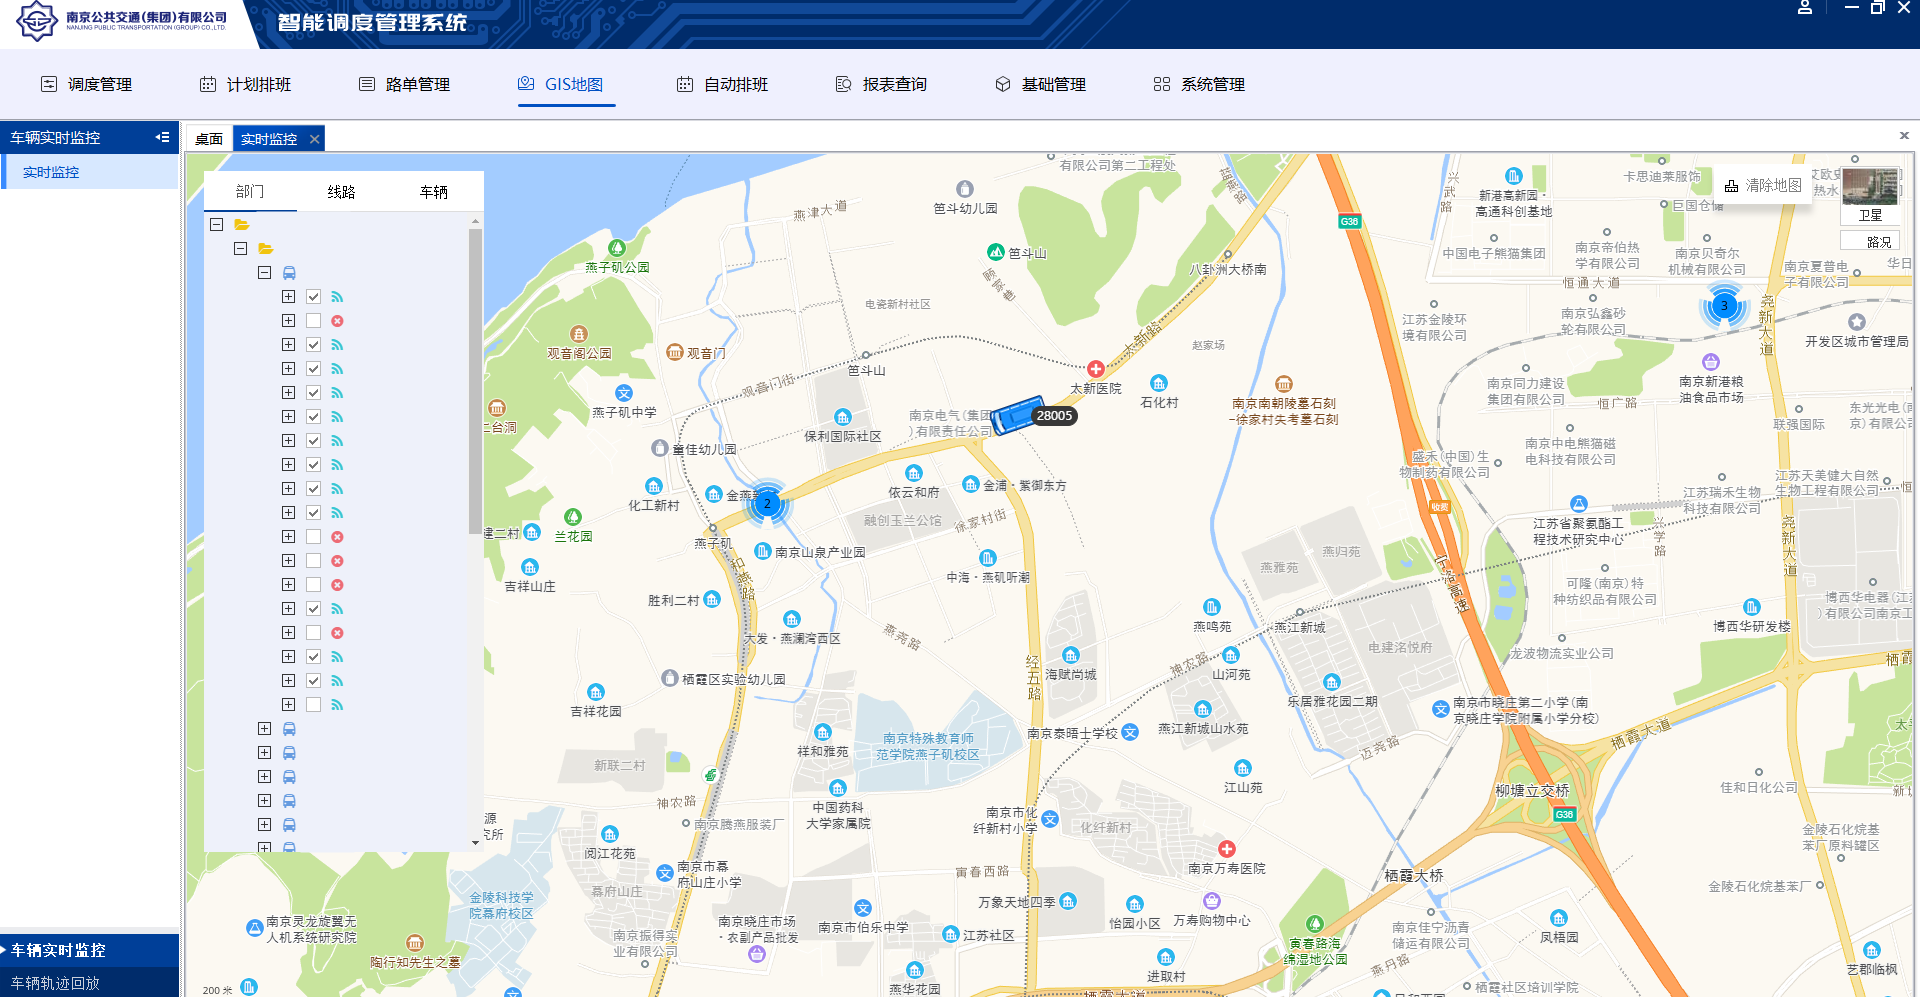1920x997 pixels.
Task: Click the blue cluster marker numbered 2
Action: (768, 505)
